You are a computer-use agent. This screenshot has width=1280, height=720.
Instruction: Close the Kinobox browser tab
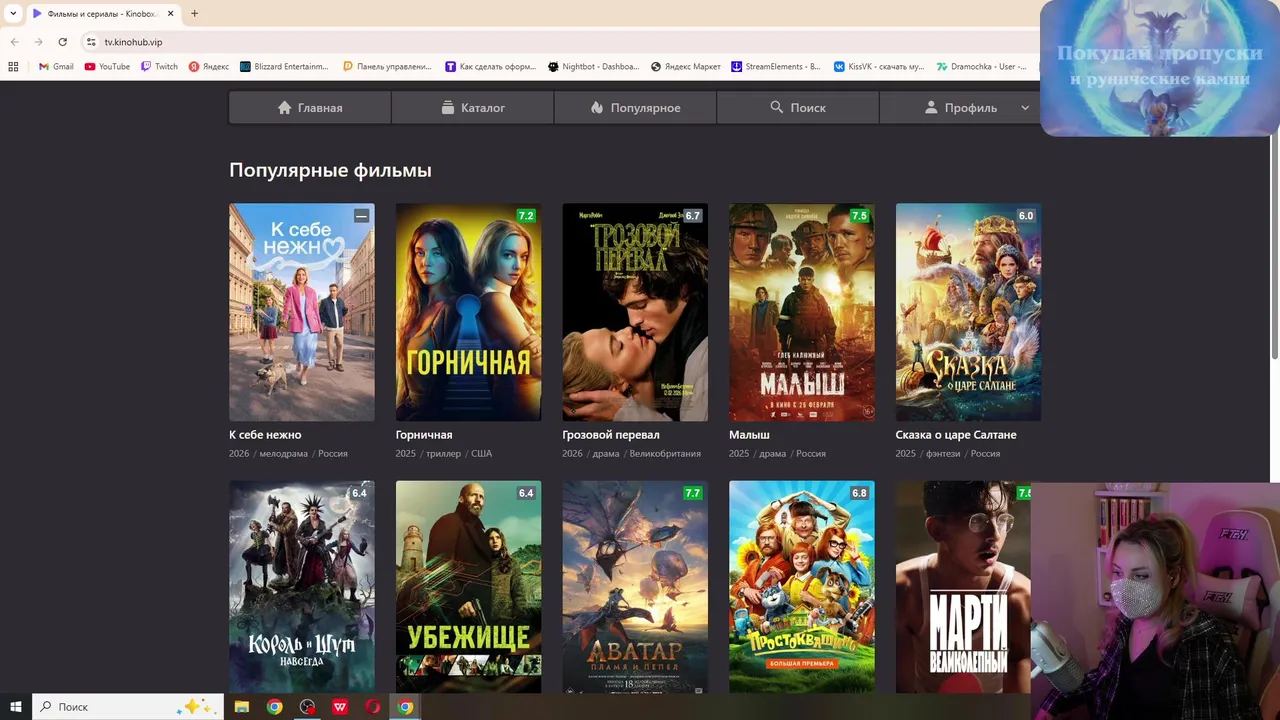[170, 14]
